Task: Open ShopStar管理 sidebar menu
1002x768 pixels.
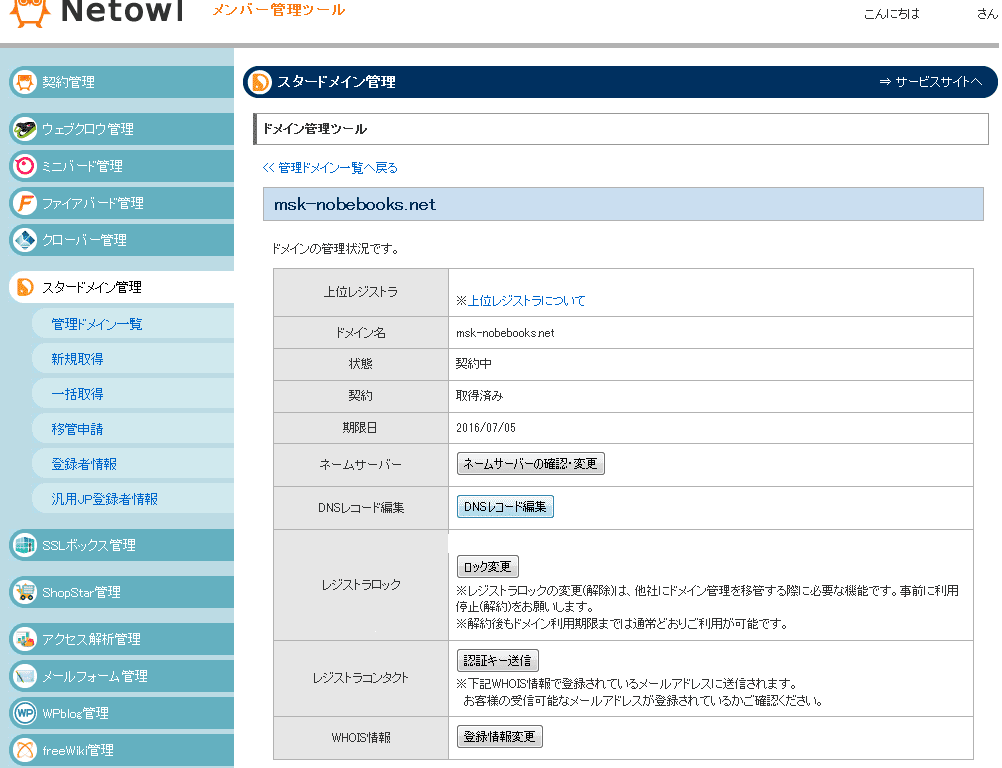Action: (121, 592)
